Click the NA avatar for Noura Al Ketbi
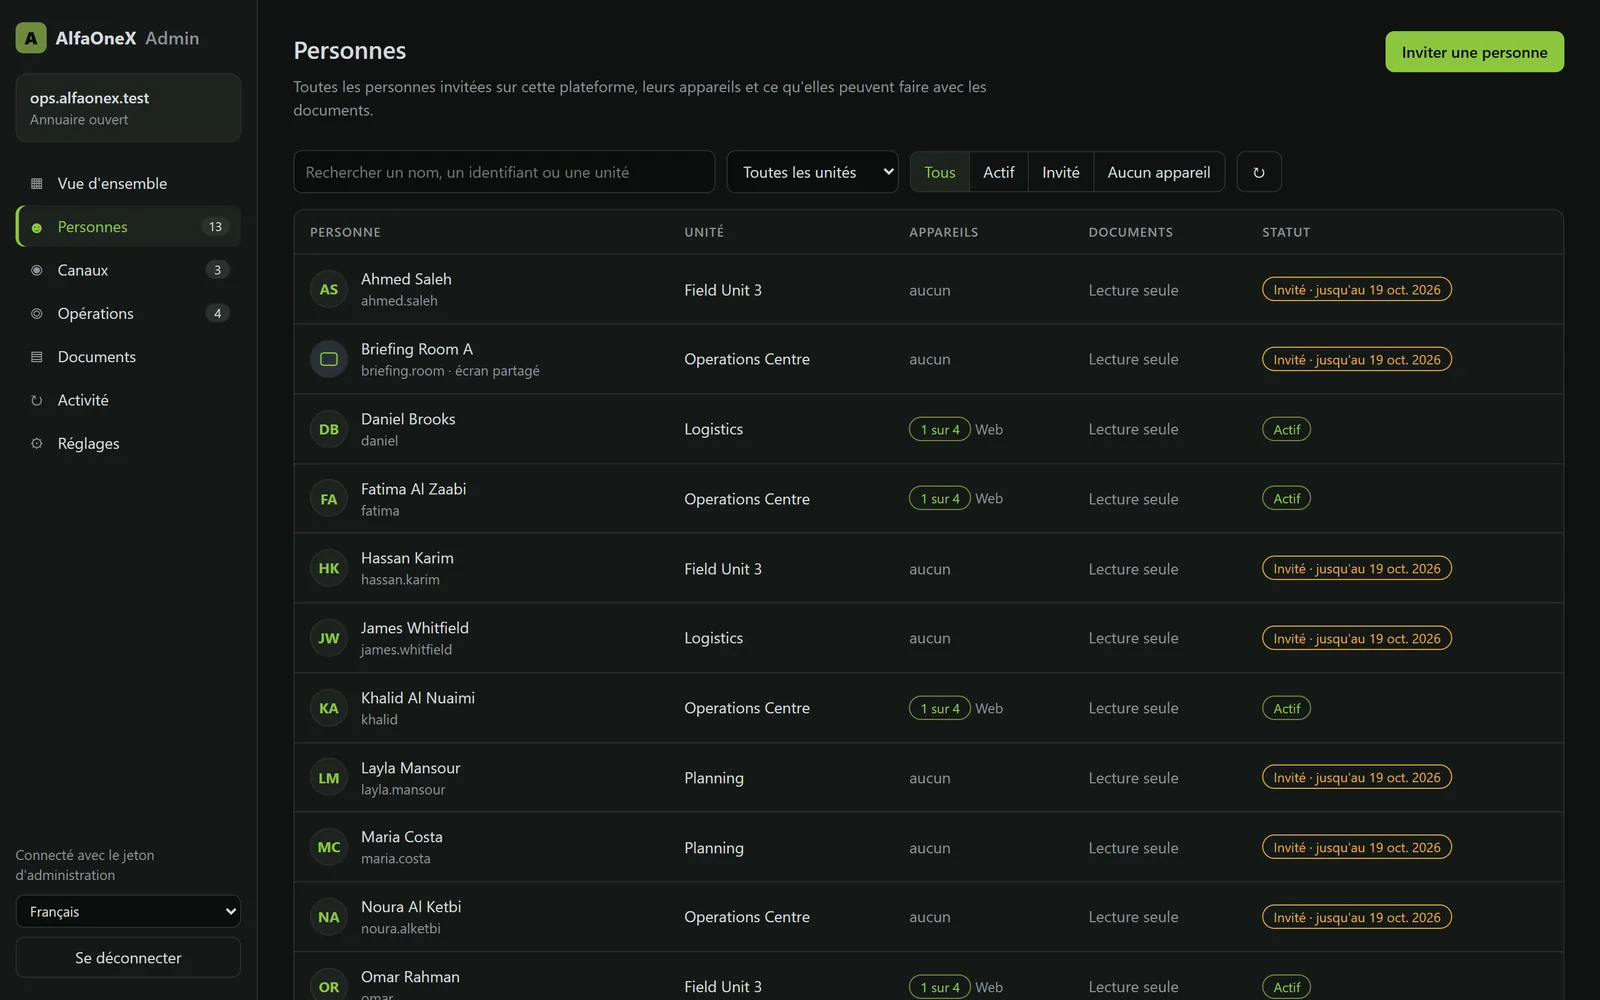Image resolution: width=1600 pixels, height=1000 pixels. coord(329,917)
